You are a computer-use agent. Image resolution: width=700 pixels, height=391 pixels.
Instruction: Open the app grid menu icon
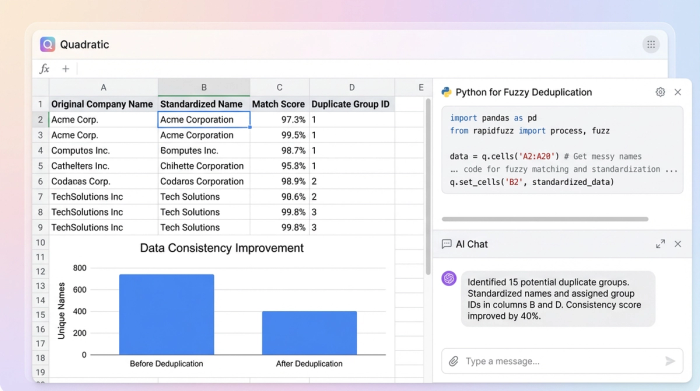pyautogui.click(x=651, y=44)
